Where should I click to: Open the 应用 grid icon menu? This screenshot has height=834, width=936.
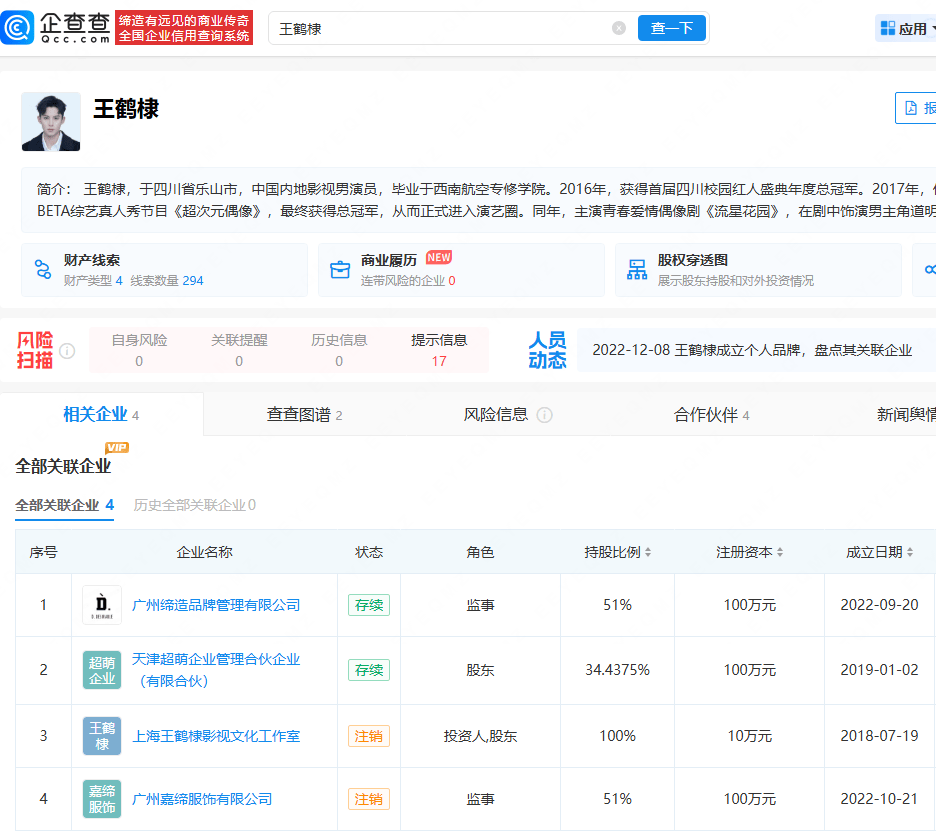click(x=888, y=28)
